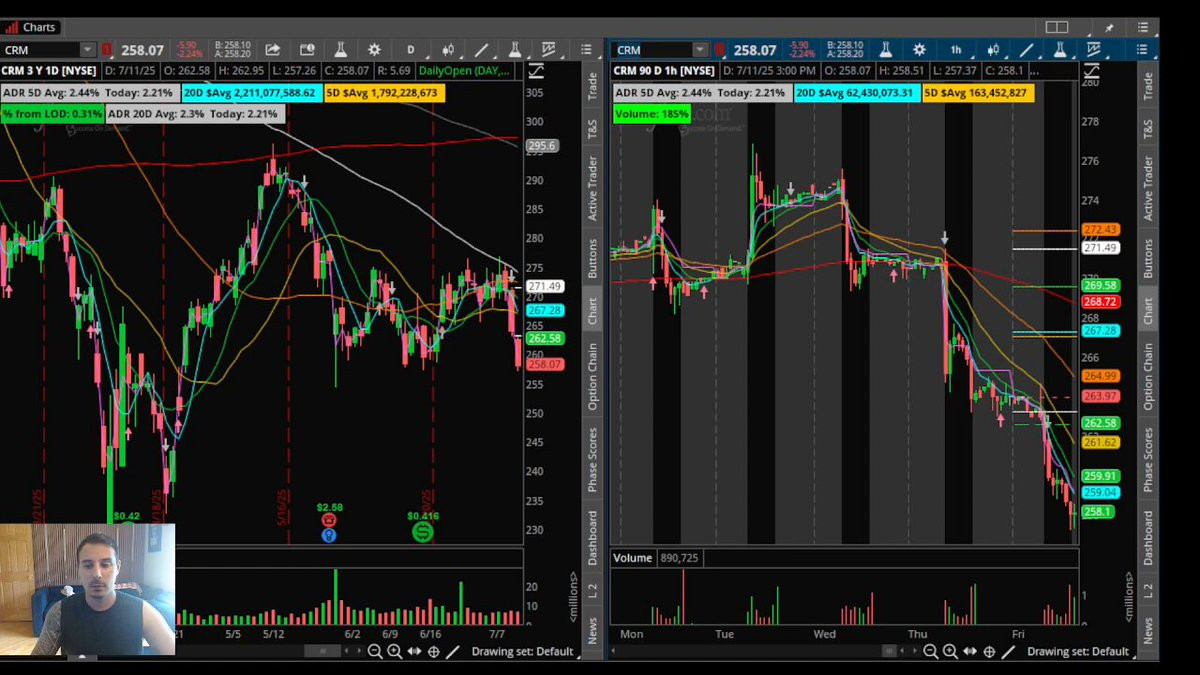1200x675 pixels.
Task: Expand the left chart symbol dropdown arrow
Action: pyautogui.click(x=88, y=50)
